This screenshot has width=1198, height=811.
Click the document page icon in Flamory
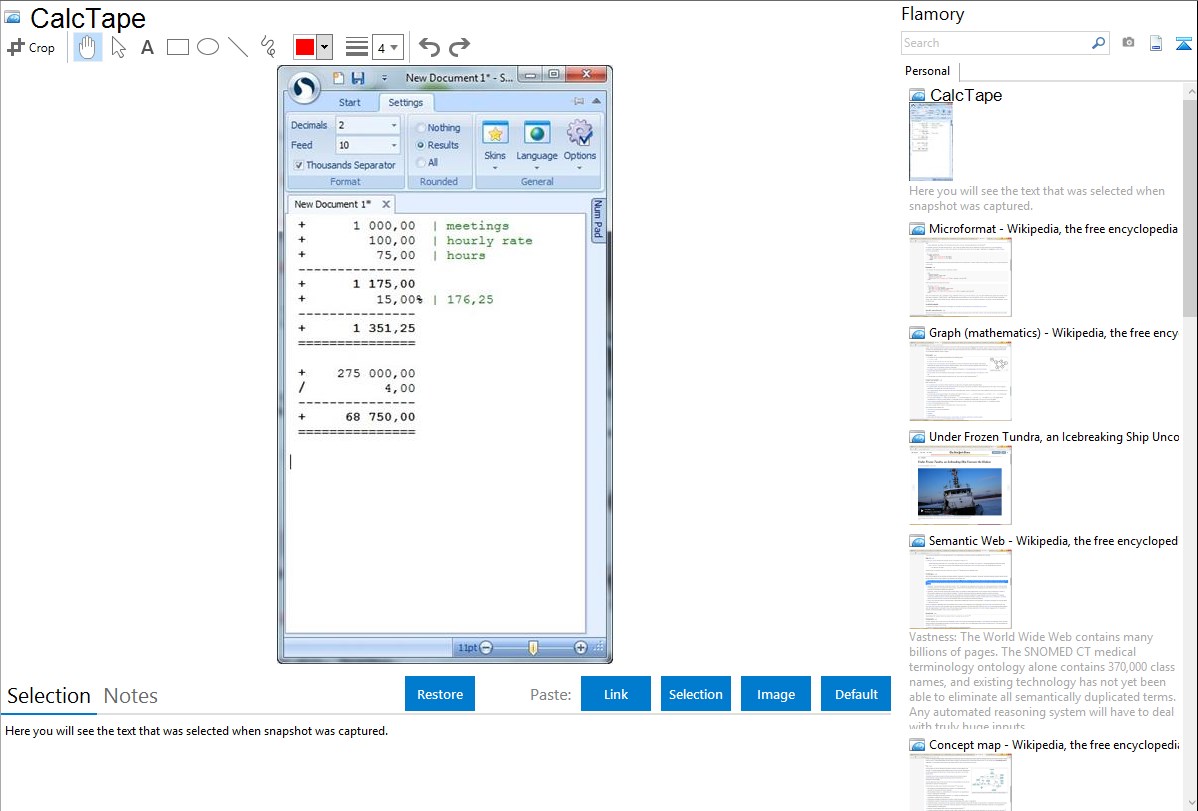1156,43
